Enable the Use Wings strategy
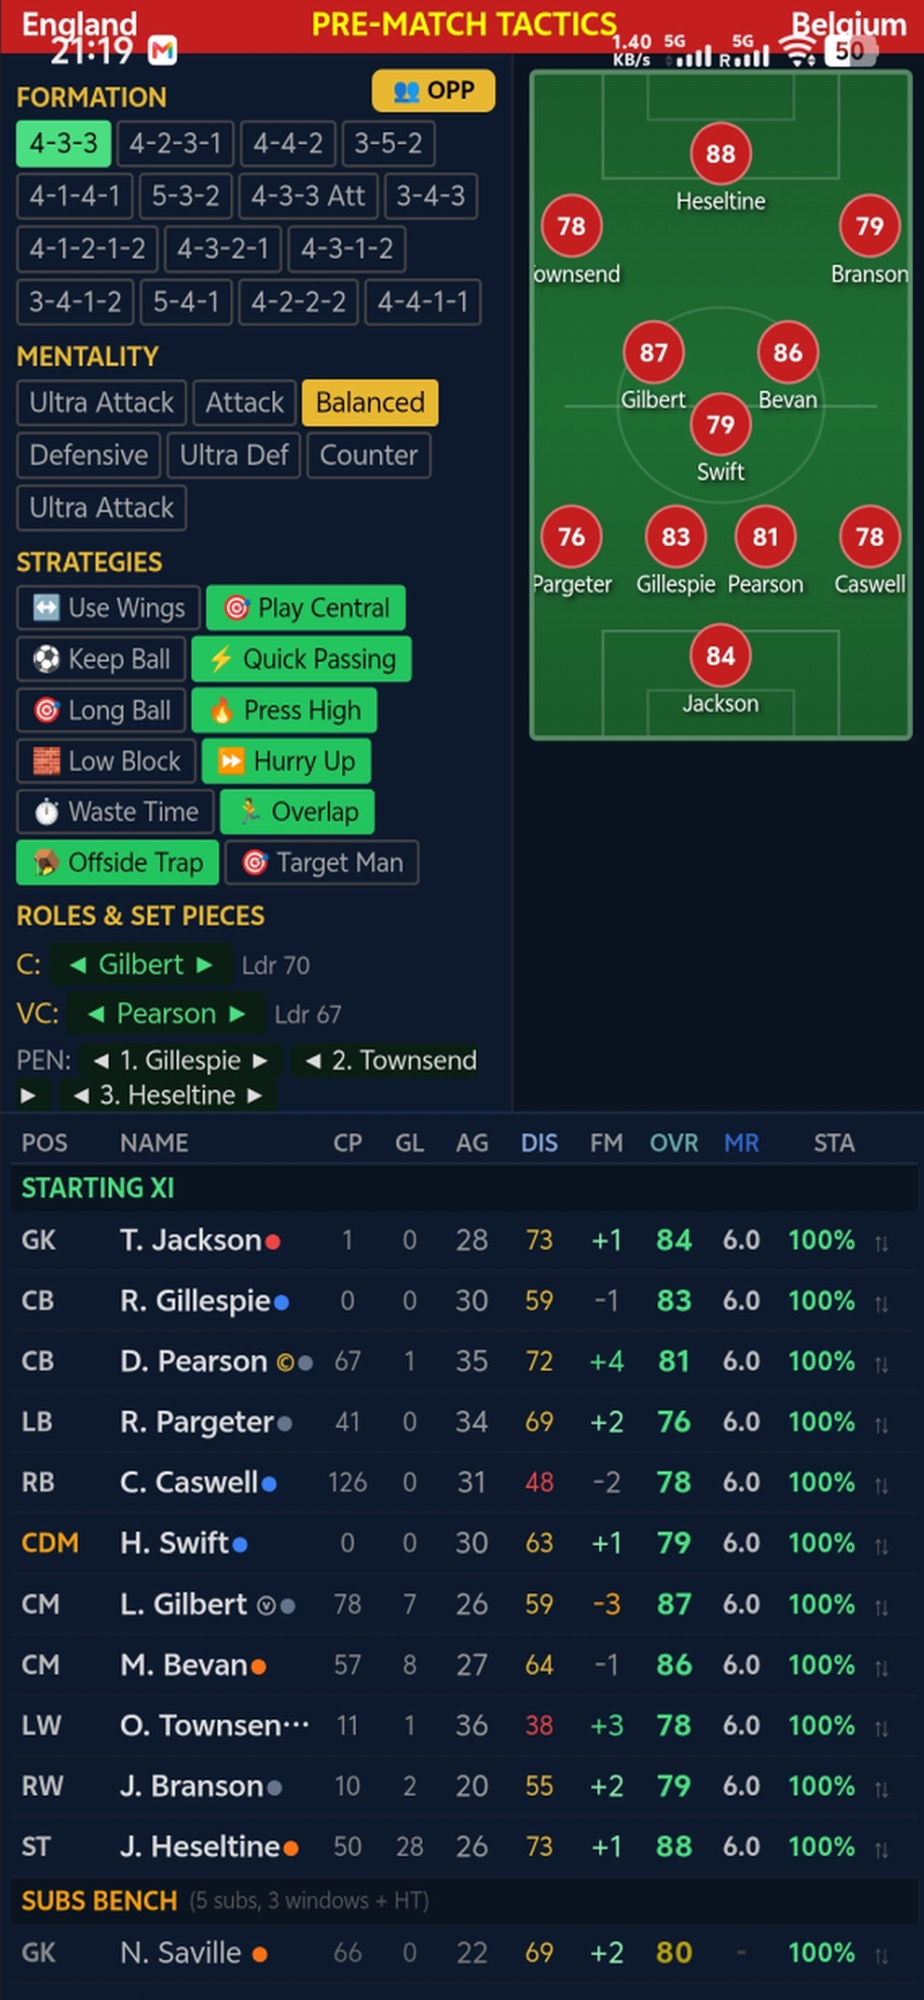This screenshot has width=924, height=2000. (109, 608)
